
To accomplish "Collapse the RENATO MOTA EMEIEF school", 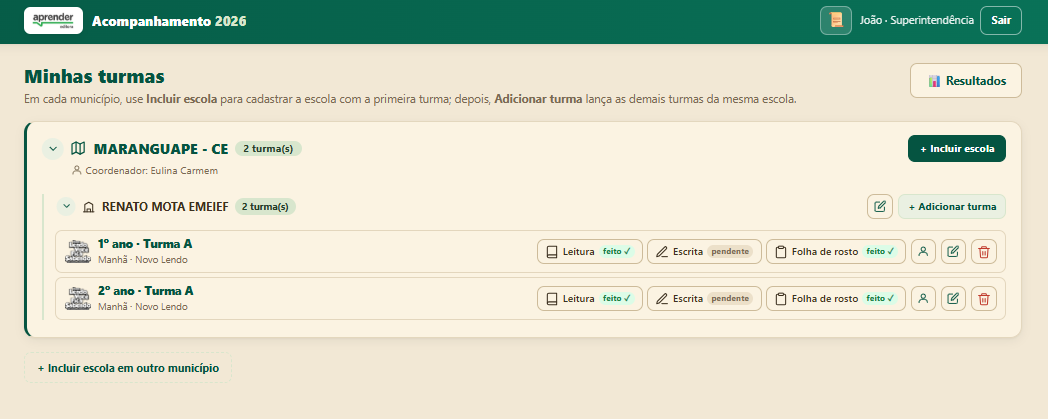I will (x=66, y=206).
